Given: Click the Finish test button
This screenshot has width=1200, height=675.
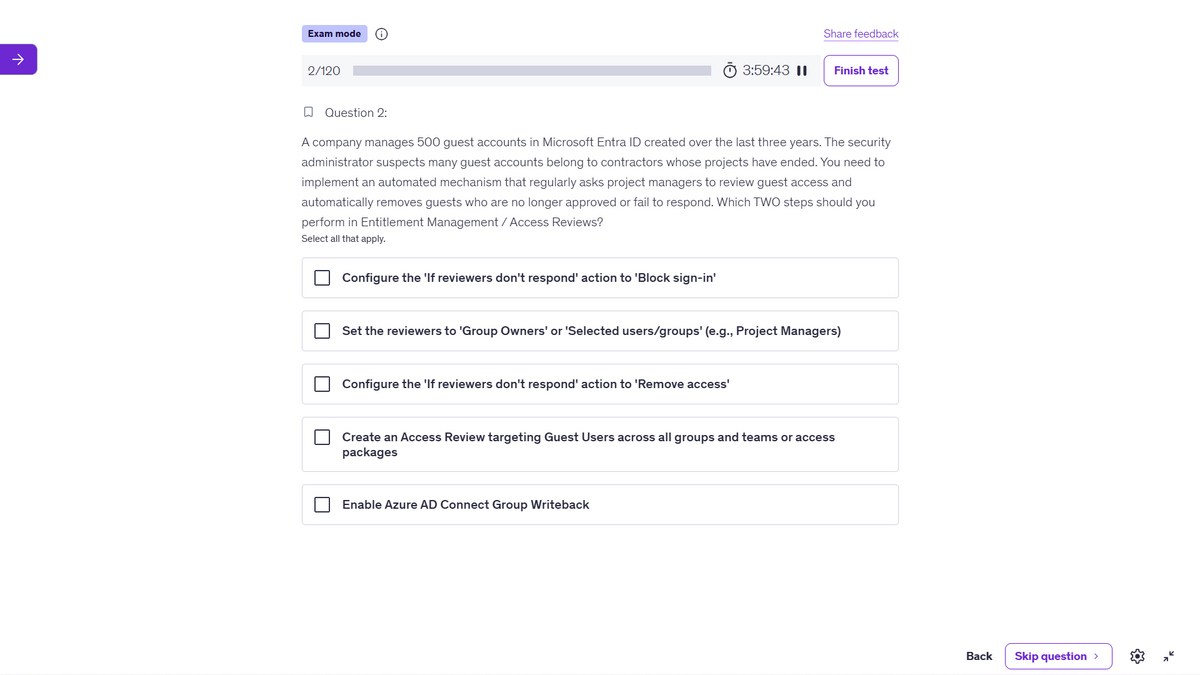Looking at the screenshot, I should click(861, 71).
